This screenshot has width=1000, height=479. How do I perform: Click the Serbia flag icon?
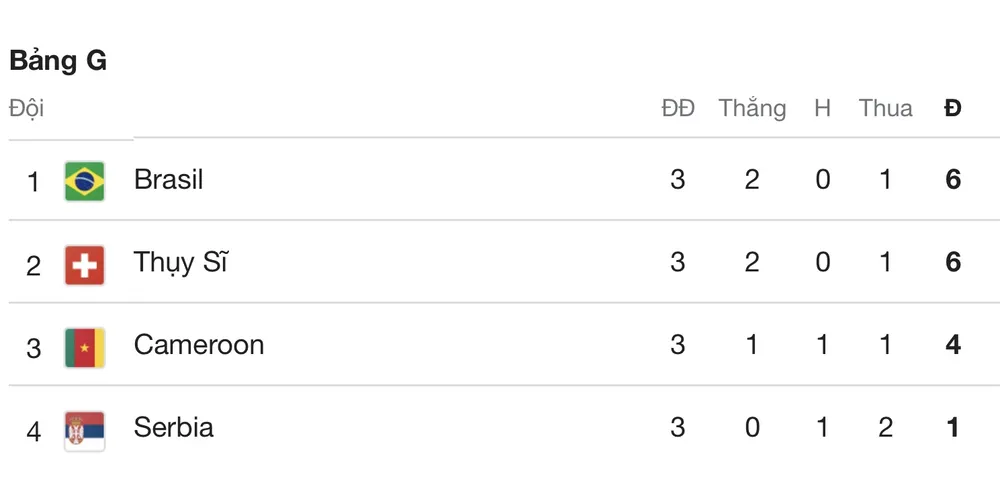coord(84,429)
